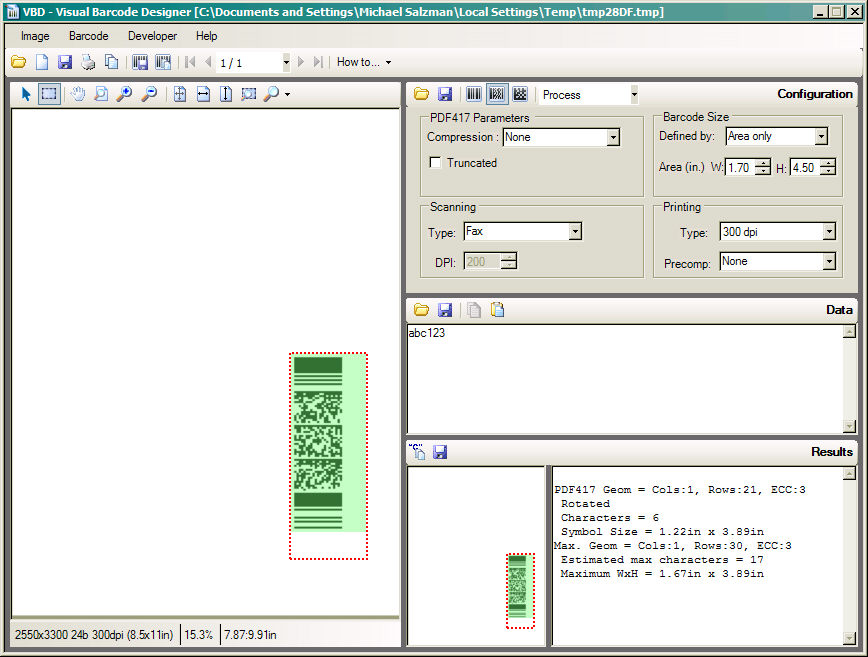Click the Symbol Size result line
This screenshot has width=868, height=657.
(x=662, y=531)
